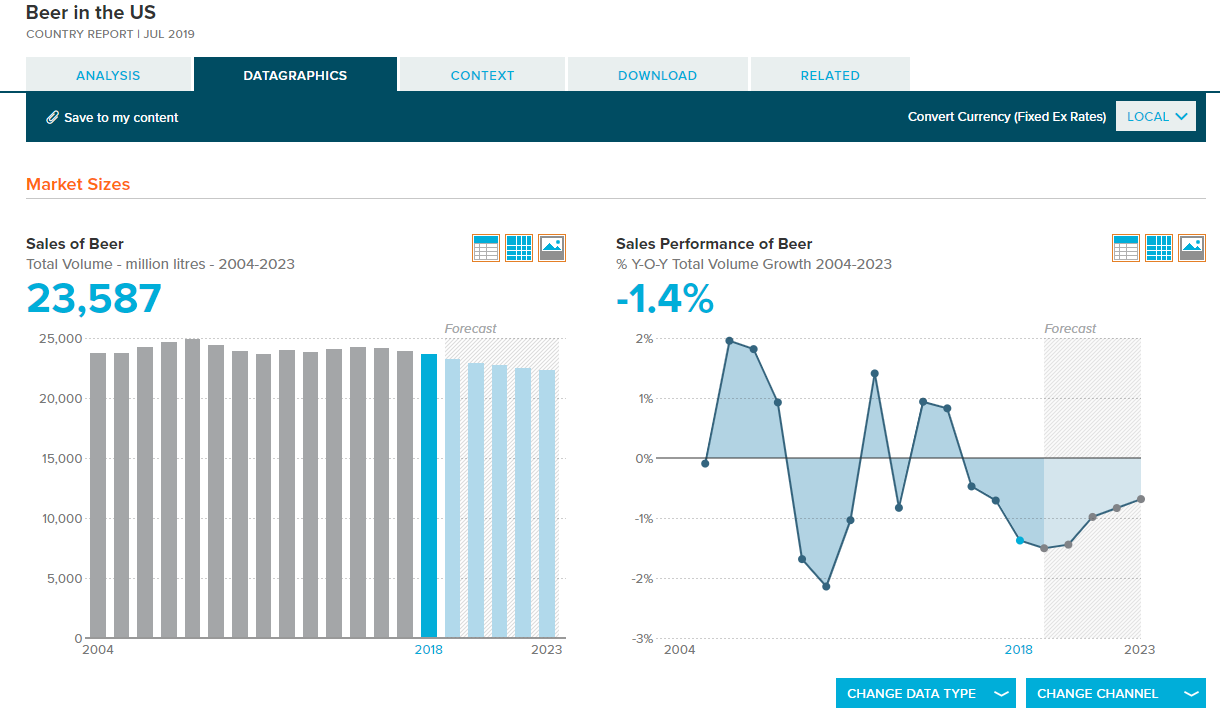Click image export icon for Sales of Beer
This screenshot has height=716, width=1220.
click(552, 248)
